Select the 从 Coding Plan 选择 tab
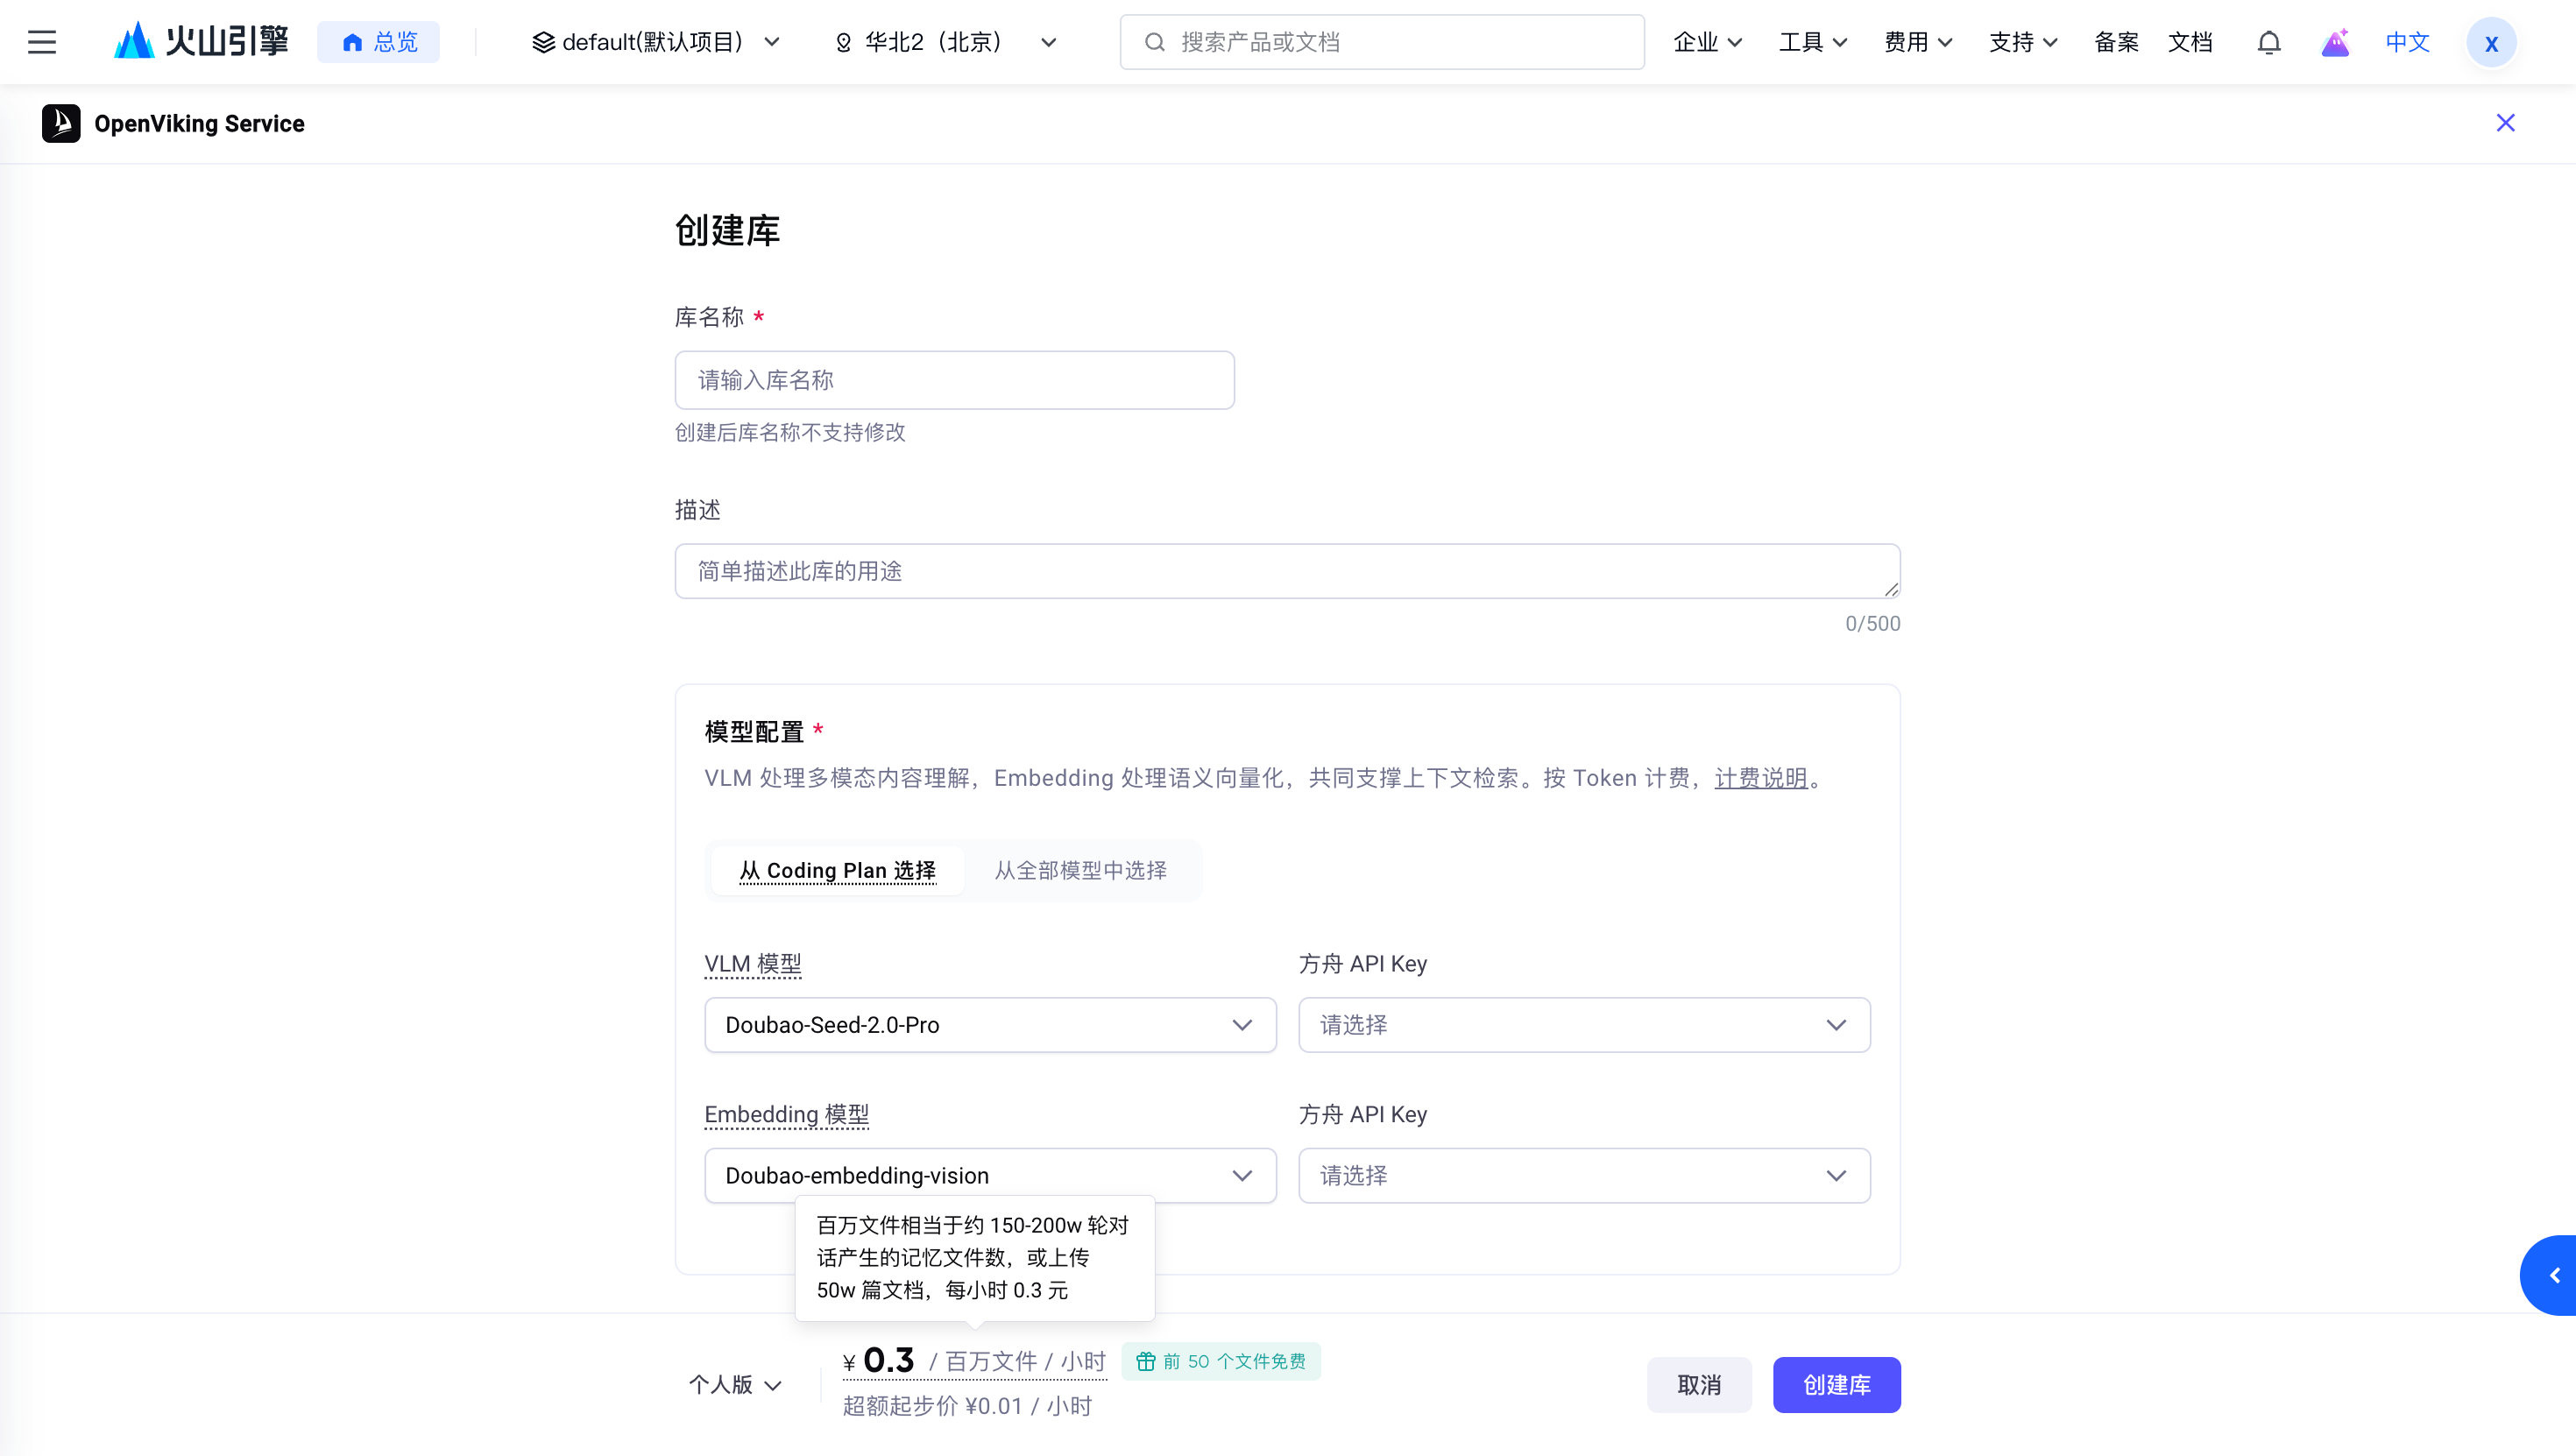 pyautogui.click(x=837, y=870)
